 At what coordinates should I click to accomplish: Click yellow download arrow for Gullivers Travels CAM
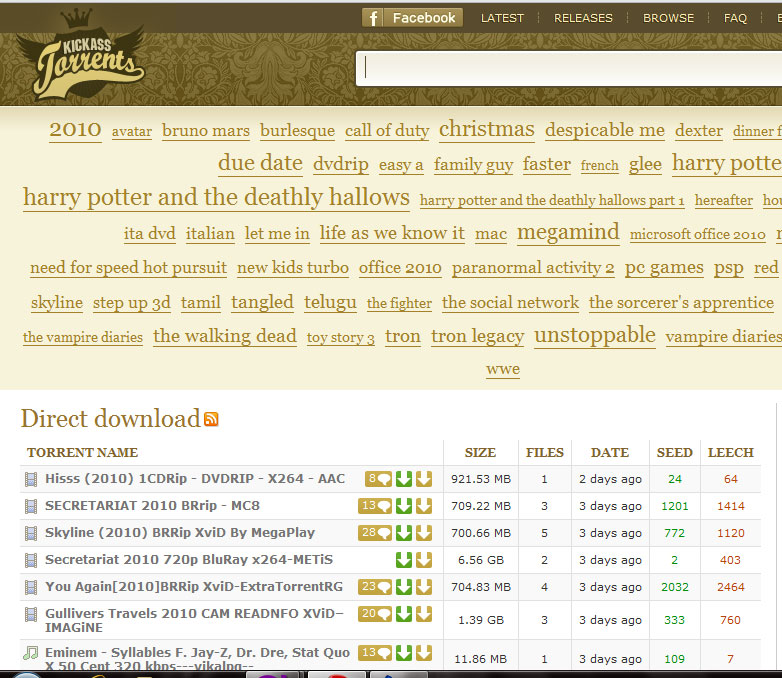point(424,614)
